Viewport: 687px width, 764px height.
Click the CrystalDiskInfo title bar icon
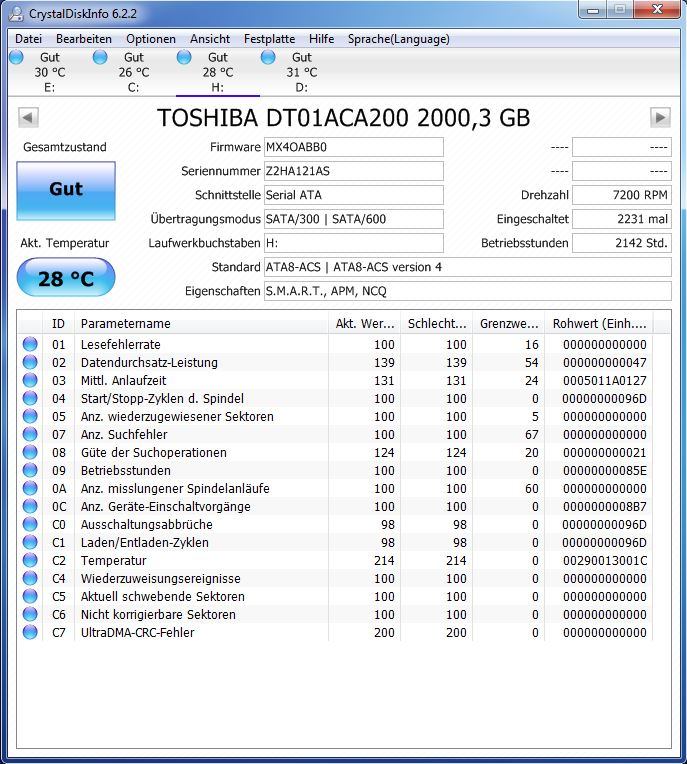(x=17, y=14)
